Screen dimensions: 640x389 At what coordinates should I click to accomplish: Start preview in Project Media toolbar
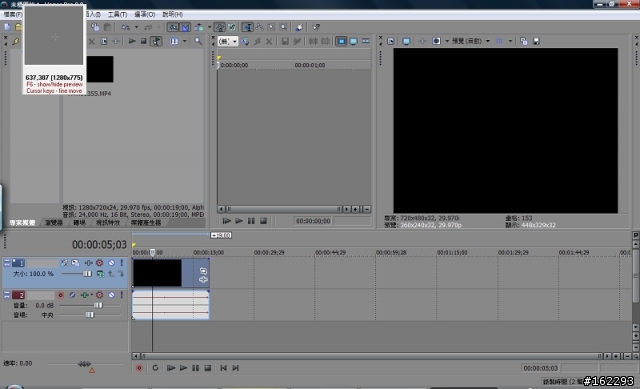132,41
